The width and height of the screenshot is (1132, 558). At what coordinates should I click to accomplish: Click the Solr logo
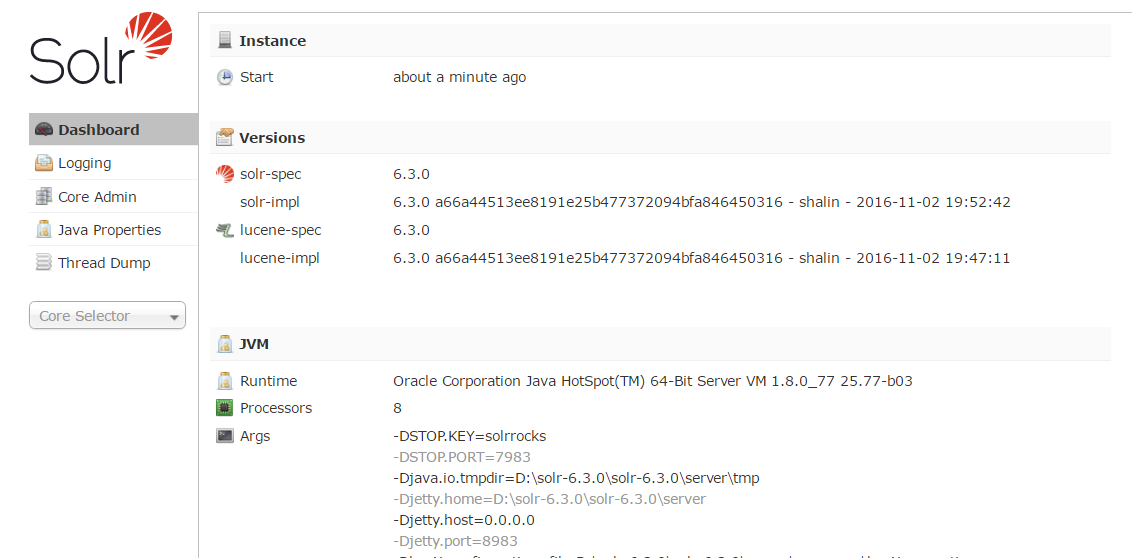click(x=101, y=49)
